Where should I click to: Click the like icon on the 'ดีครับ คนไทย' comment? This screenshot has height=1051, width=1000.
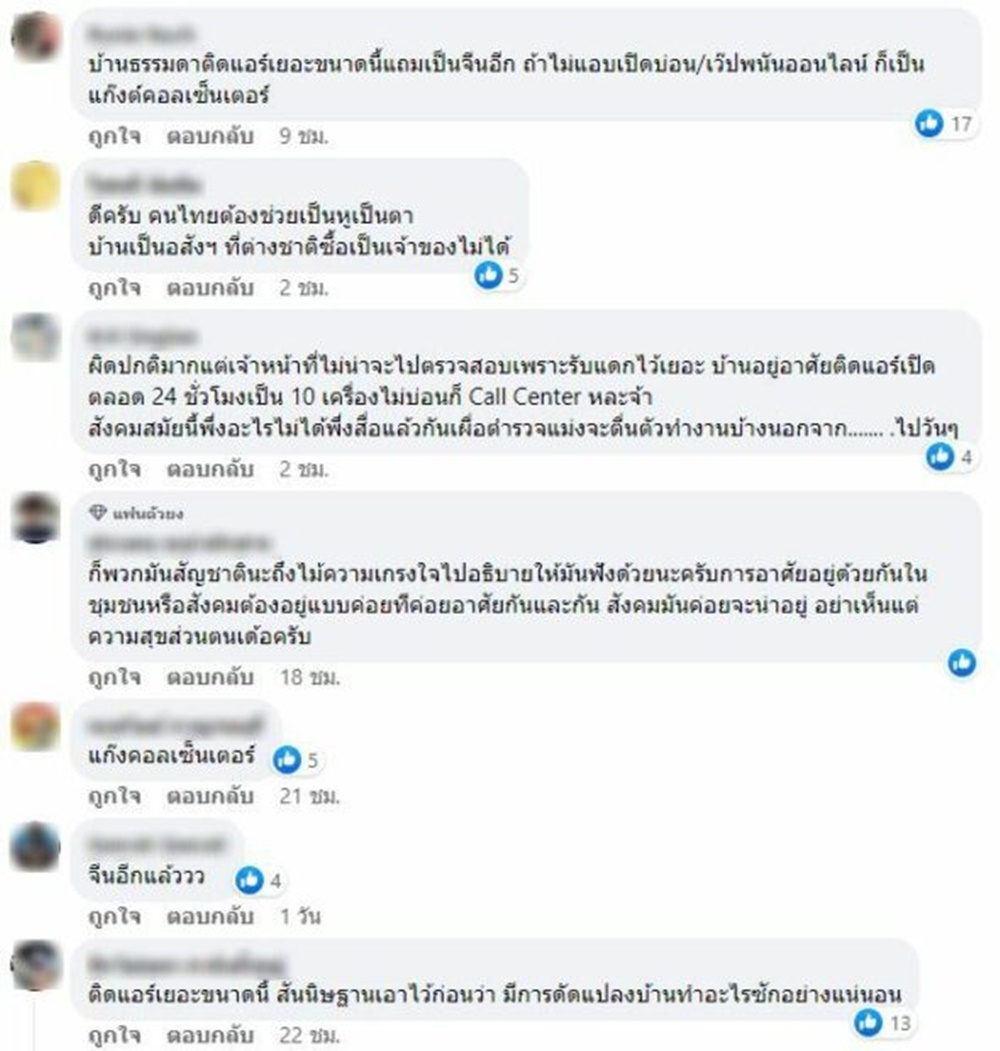pos(488,275)
